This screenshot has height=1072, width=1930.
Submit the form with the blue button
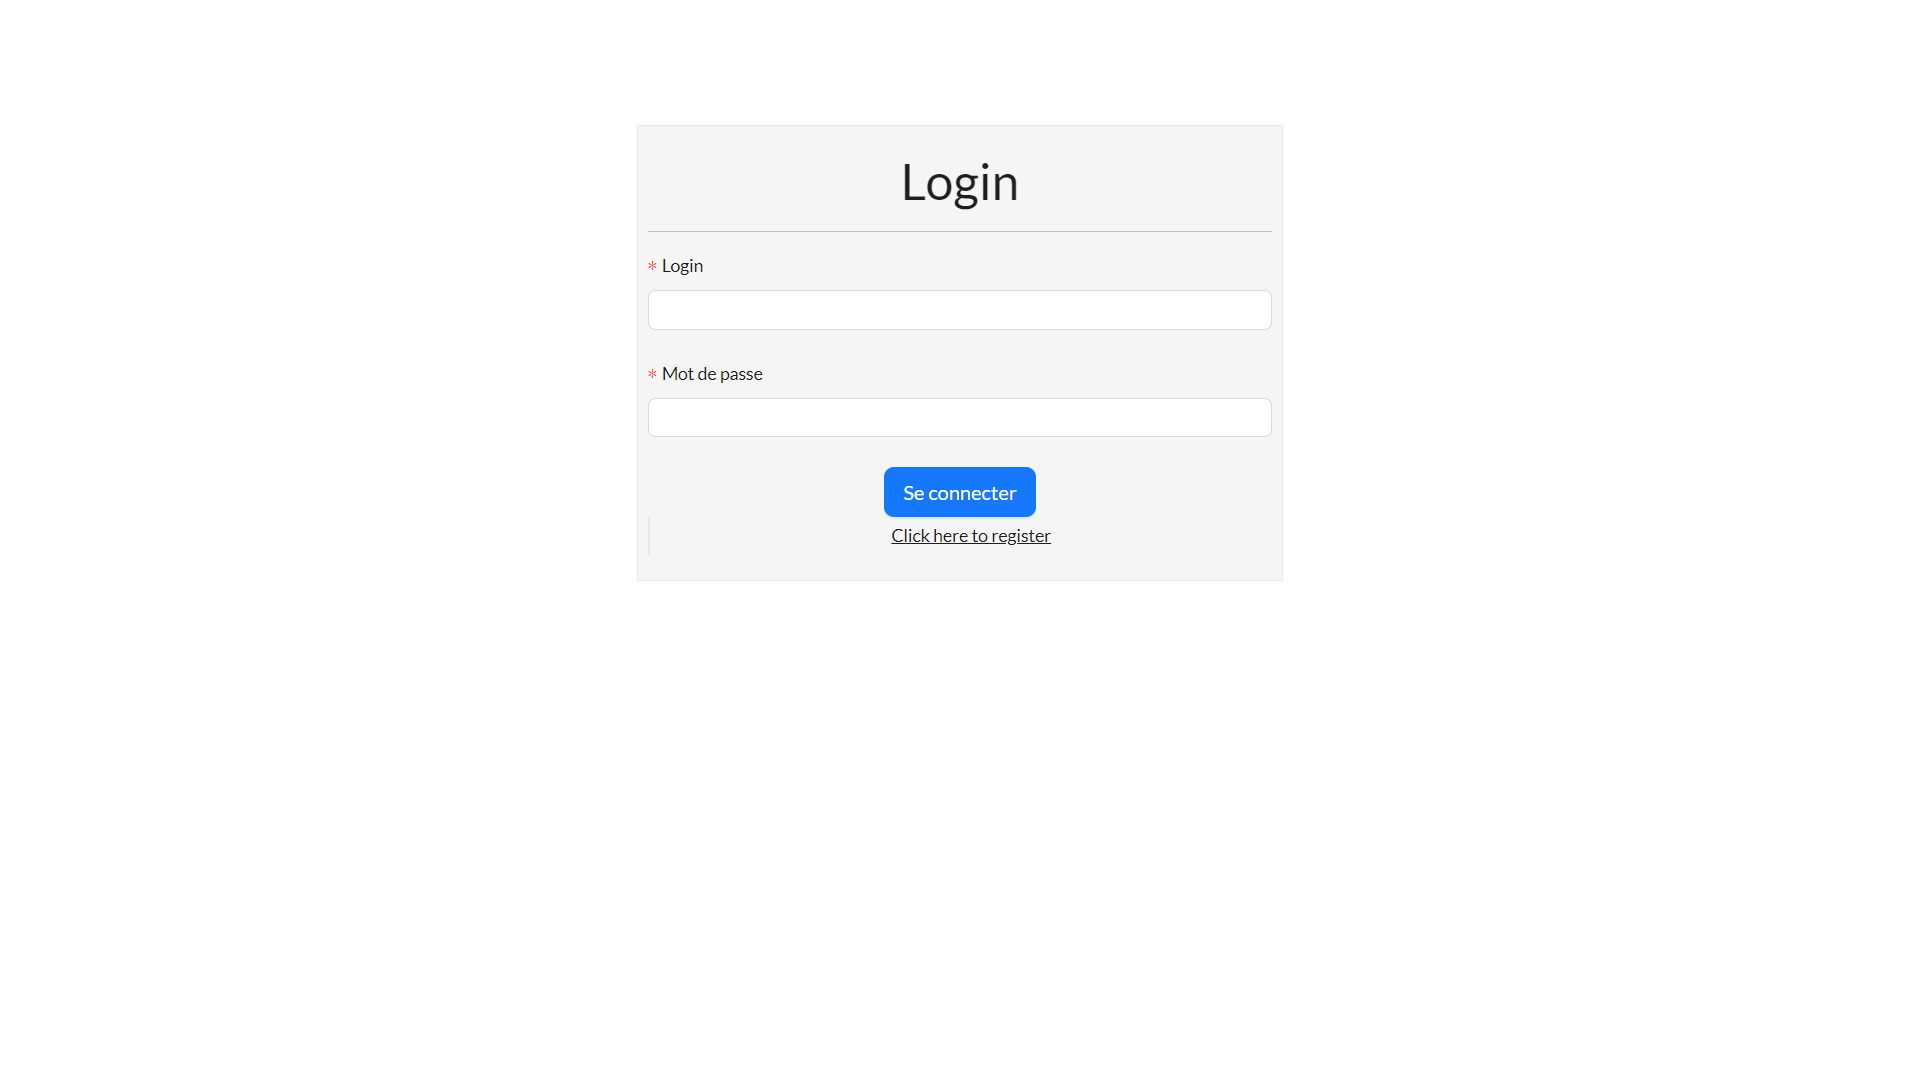click(959, 492)
